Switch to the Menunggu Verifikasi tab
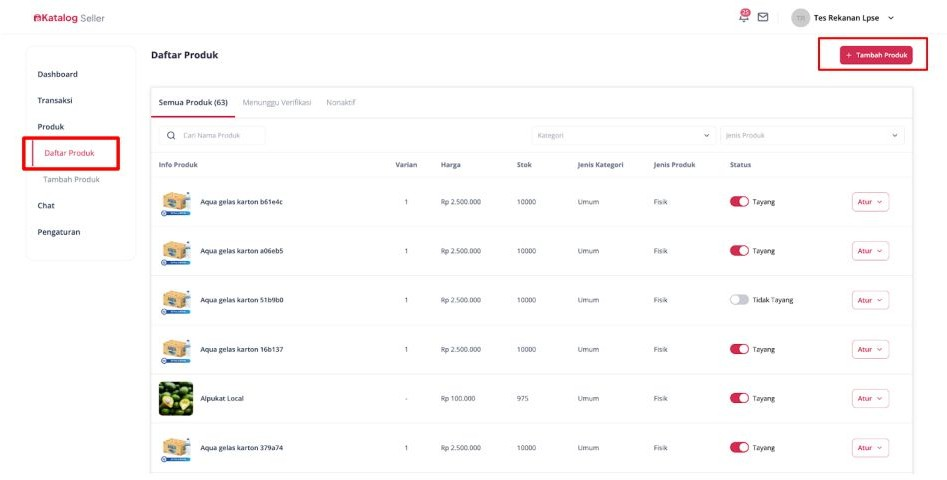The width and height of the screenshot is (947, 480). (x=276, y=103)
